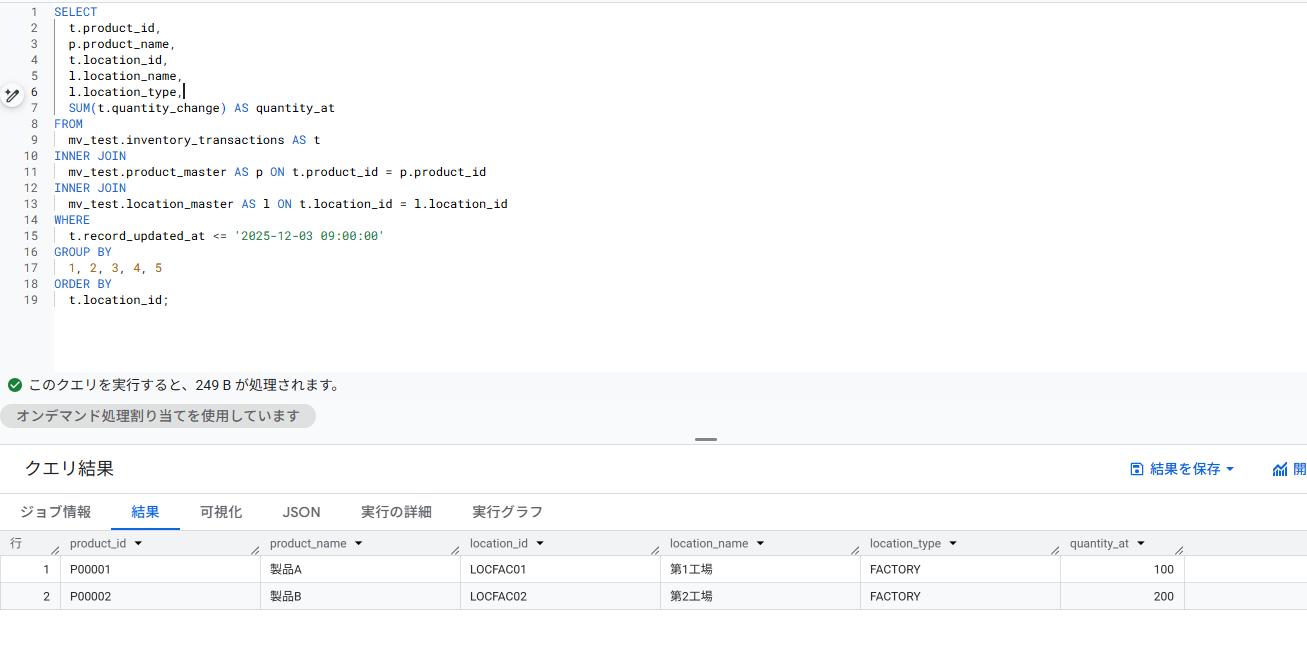Image resolution: width=1307 pixels, height=645 pixels.
Task: Open the 可視化 tab
Action: (x=220, y=511)
